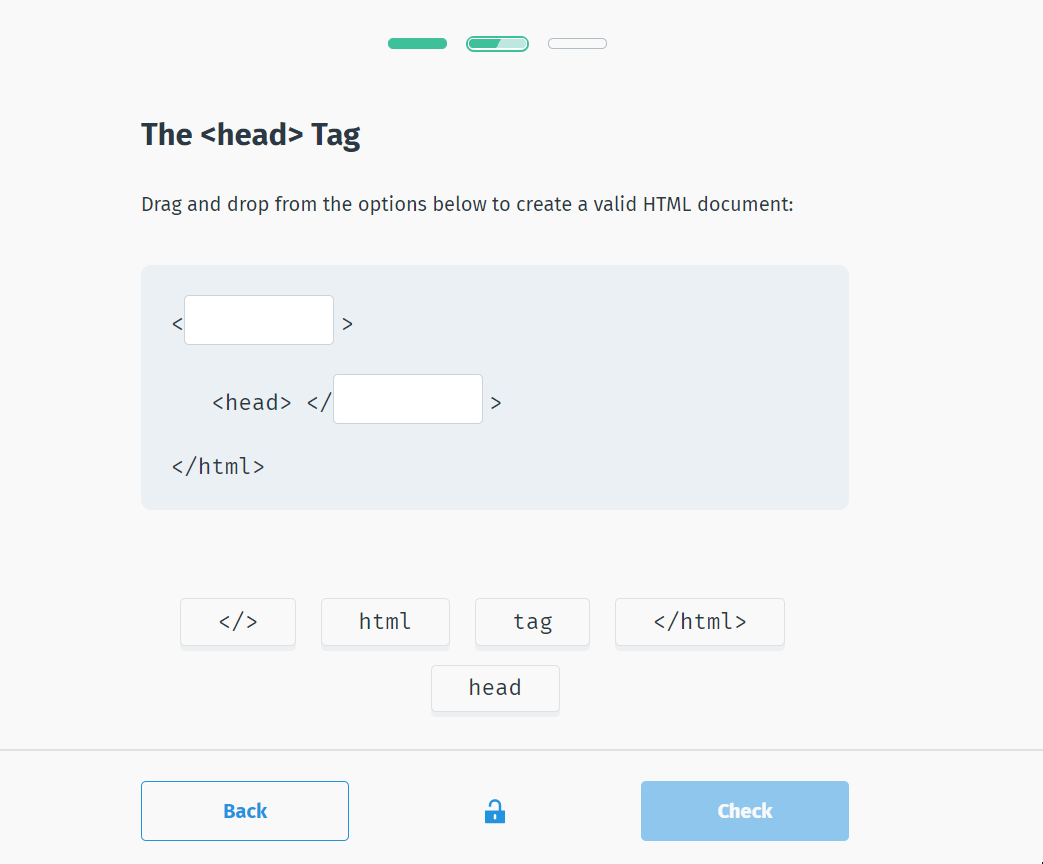The height and width of the screenshot is (864, 1043).
Task: Click the ">" bracket after the second slot
Action: pos(495,403)
